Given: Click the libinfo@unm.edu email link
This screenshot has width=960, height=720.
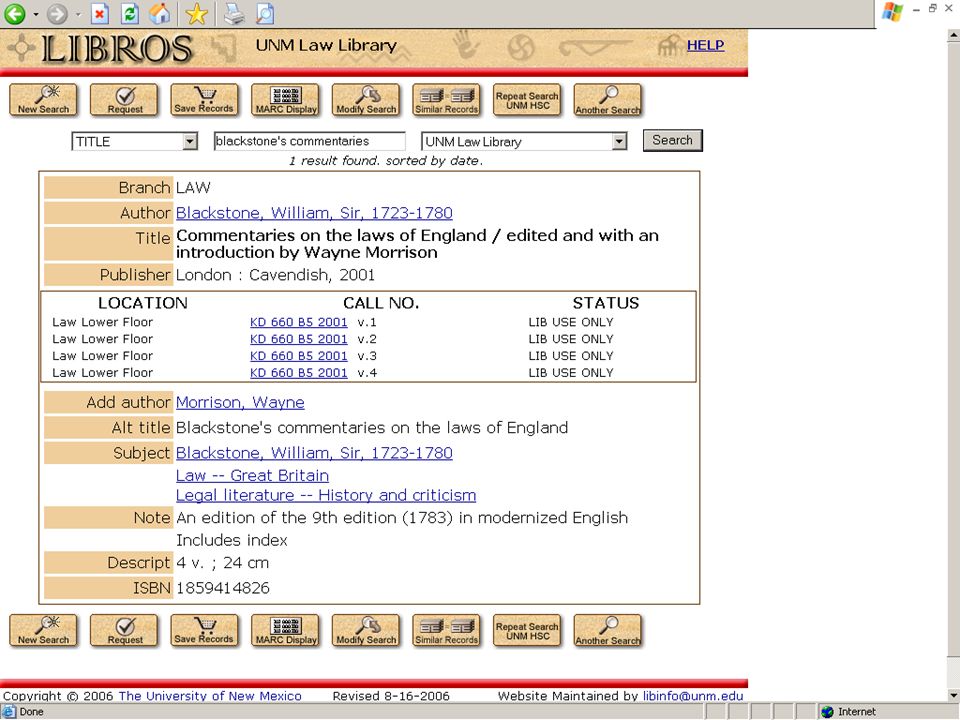Looking at the screenshot, I should [693, 696].
